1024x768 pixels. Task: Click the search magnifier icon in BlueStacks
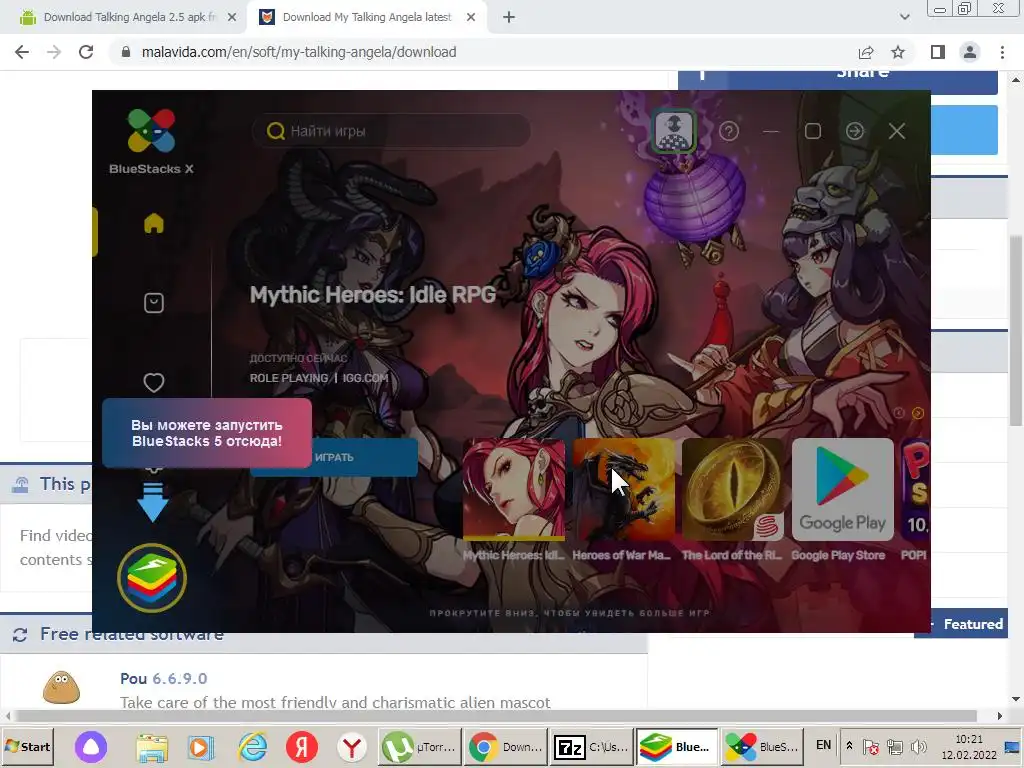pos(276,131)
